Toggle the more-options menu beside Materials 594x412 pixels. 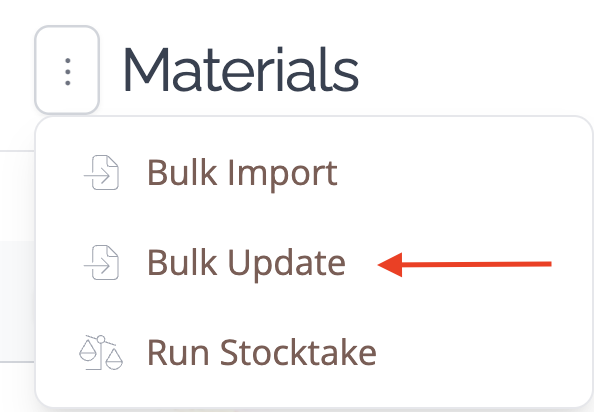tap(67, 70)
